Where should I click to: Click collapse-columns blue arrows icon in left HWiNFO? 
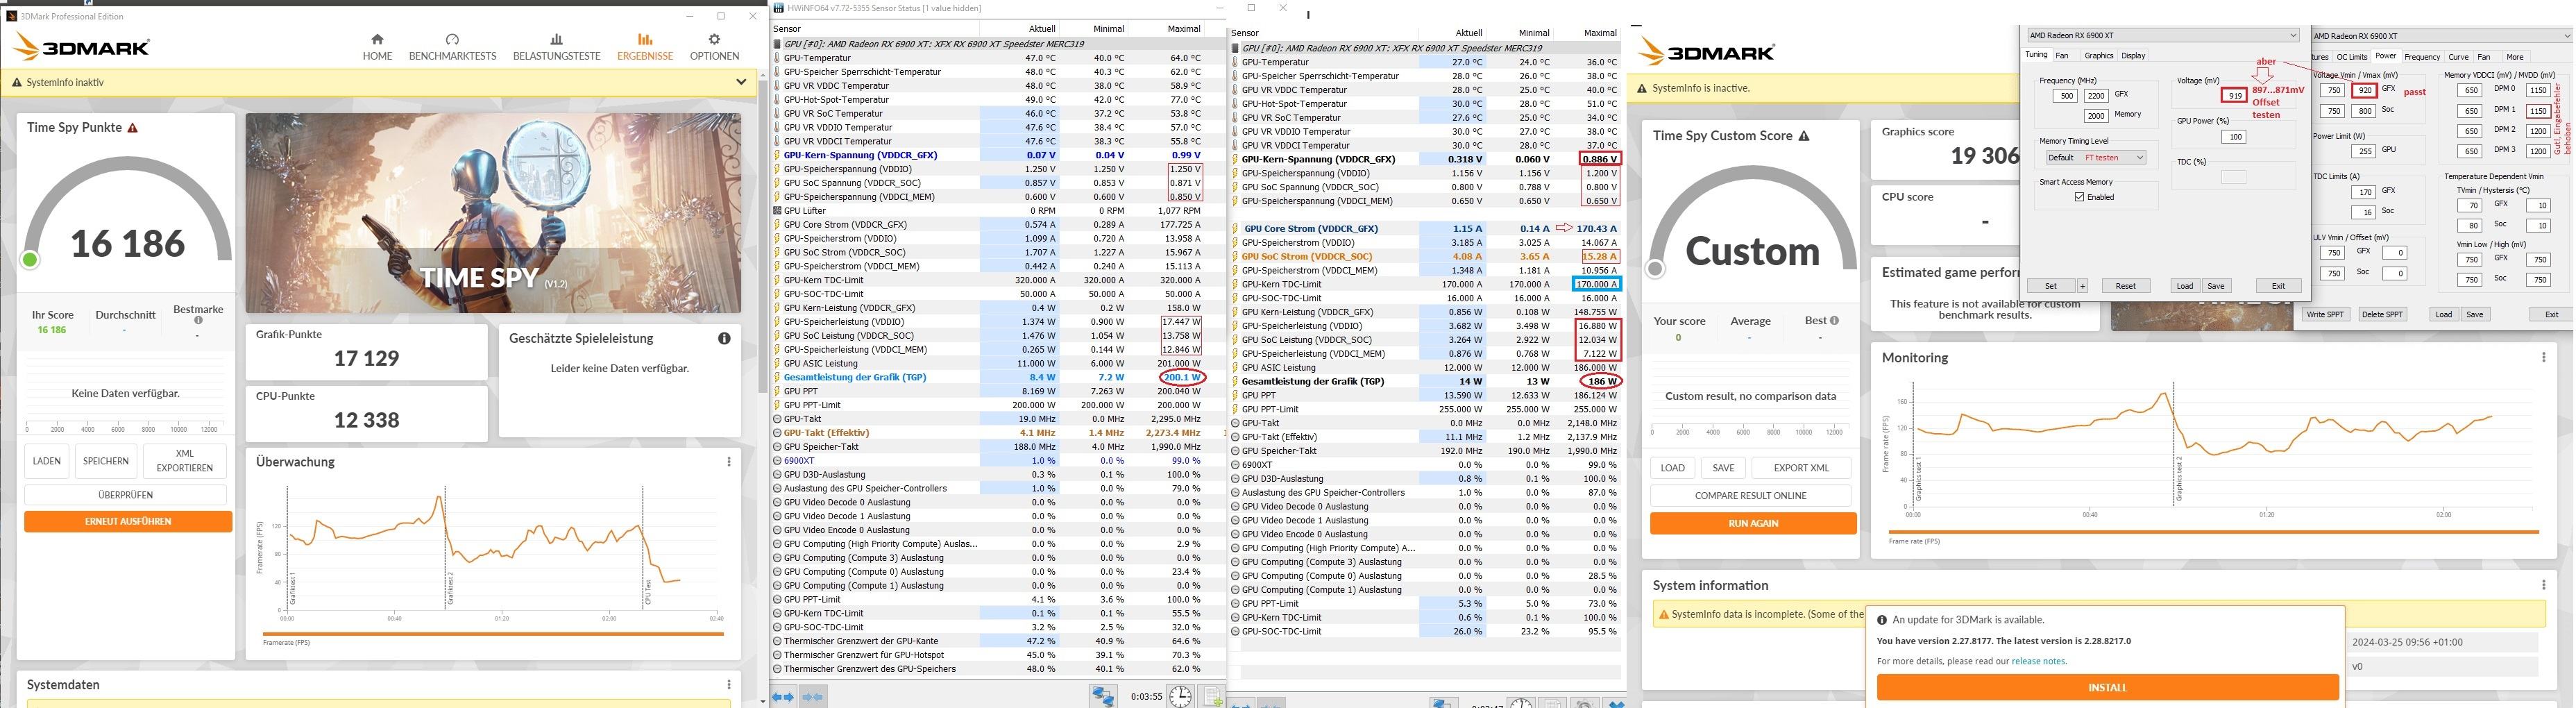[x=813, y=697]
